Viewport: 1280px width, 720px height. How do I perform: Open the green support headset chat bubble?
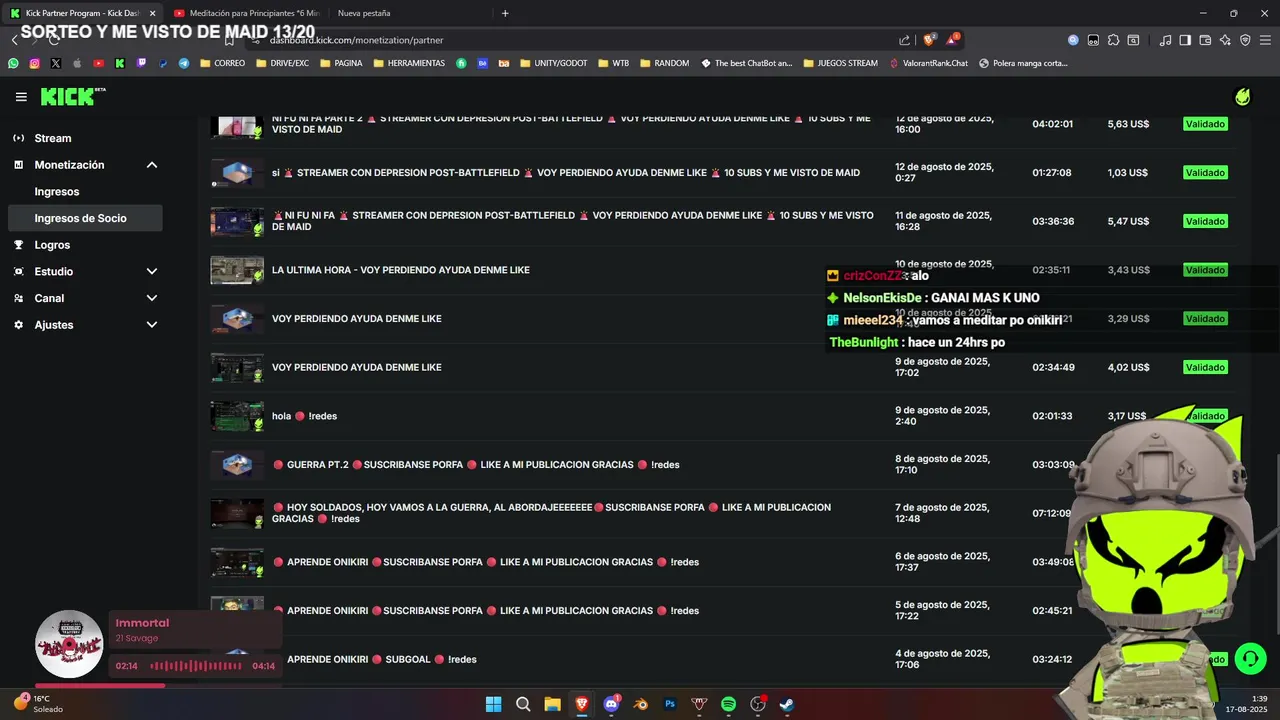[x=1250, y=658]
